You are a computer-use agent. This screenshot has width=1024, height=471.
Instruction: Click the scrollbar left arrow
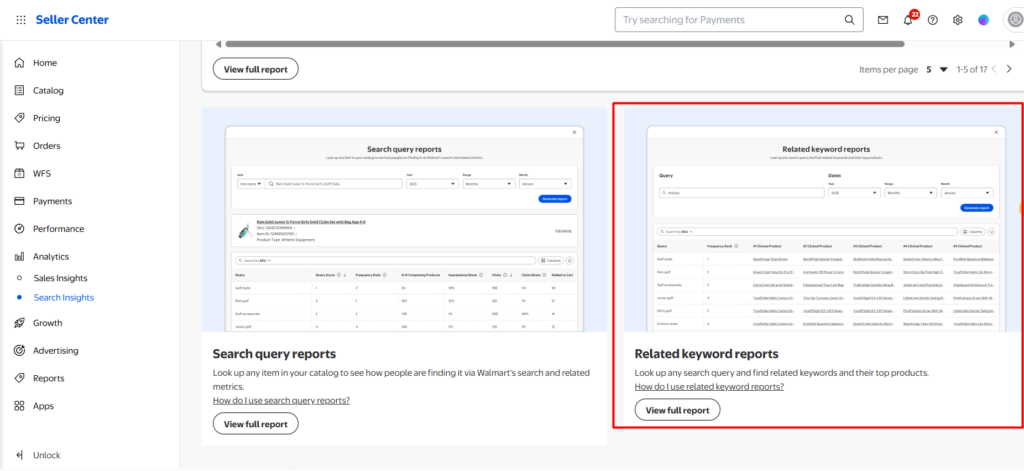tap(219, 44)
